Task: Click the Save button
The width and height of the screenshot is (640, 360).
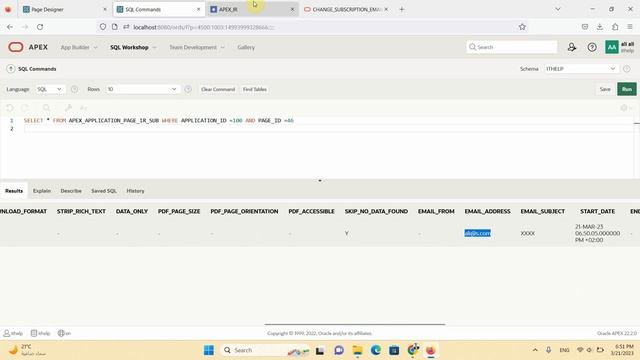Action: pos(605,89)
